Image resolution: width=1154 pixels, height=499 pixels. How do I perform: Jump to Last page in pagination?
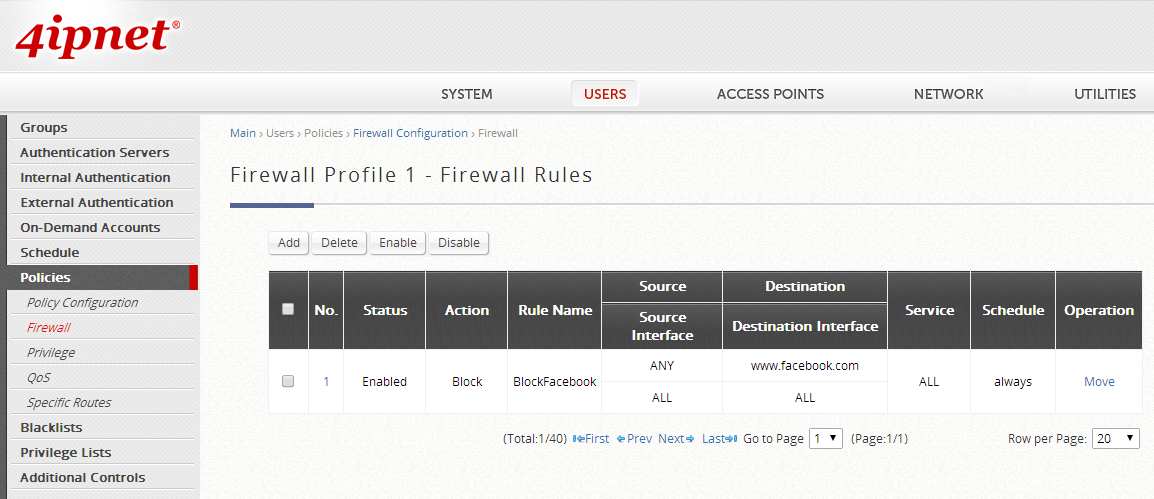click(719, 438)
